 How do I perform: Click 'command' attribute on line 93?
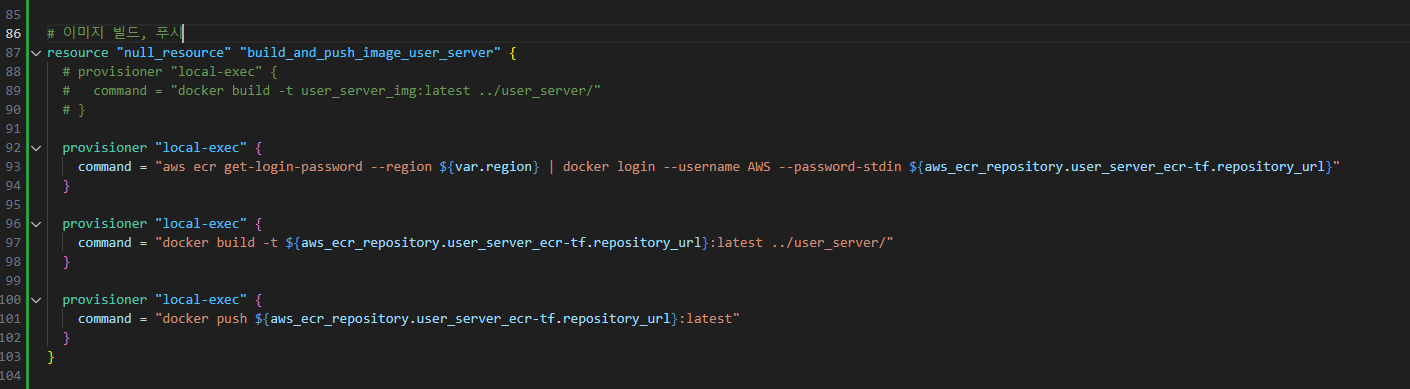click(x=105, y=166)
